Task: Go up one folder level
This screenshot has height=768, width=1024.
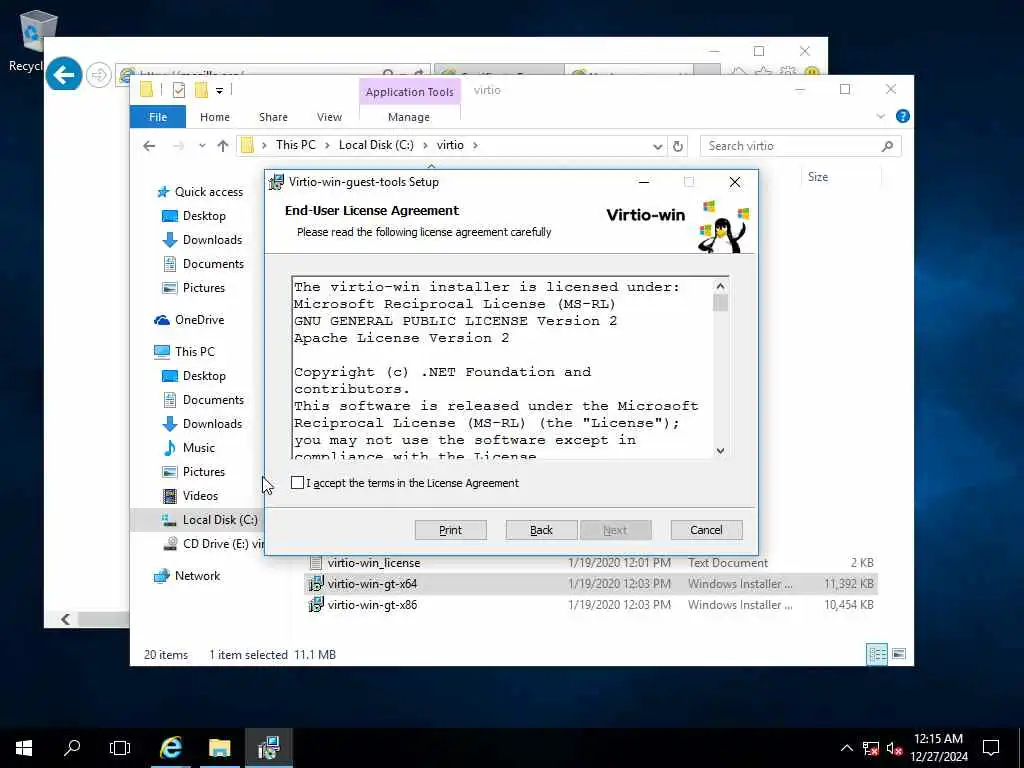Action: point(223,146)
